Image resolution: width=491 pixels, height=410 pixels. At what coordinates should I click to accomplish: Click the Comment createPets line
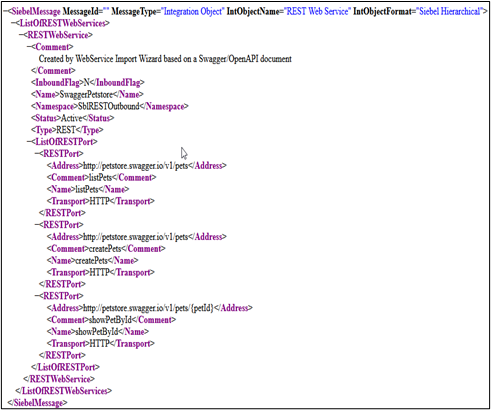tap(106, 249)
